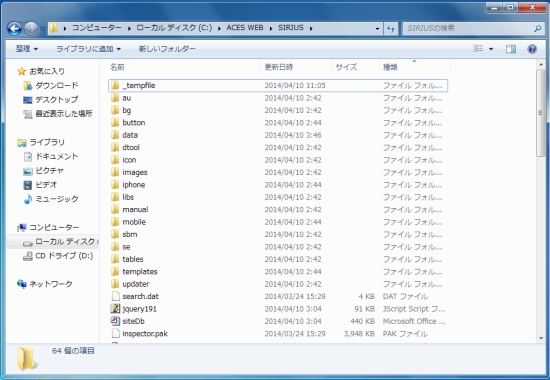Select the libs folder icon

click(x=115, y=197)
